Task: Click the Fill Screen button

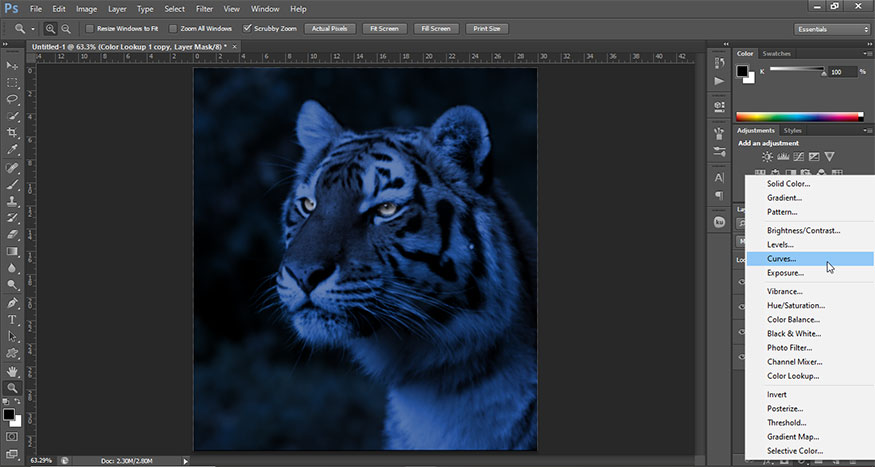Action: click(x=436, y=28)
